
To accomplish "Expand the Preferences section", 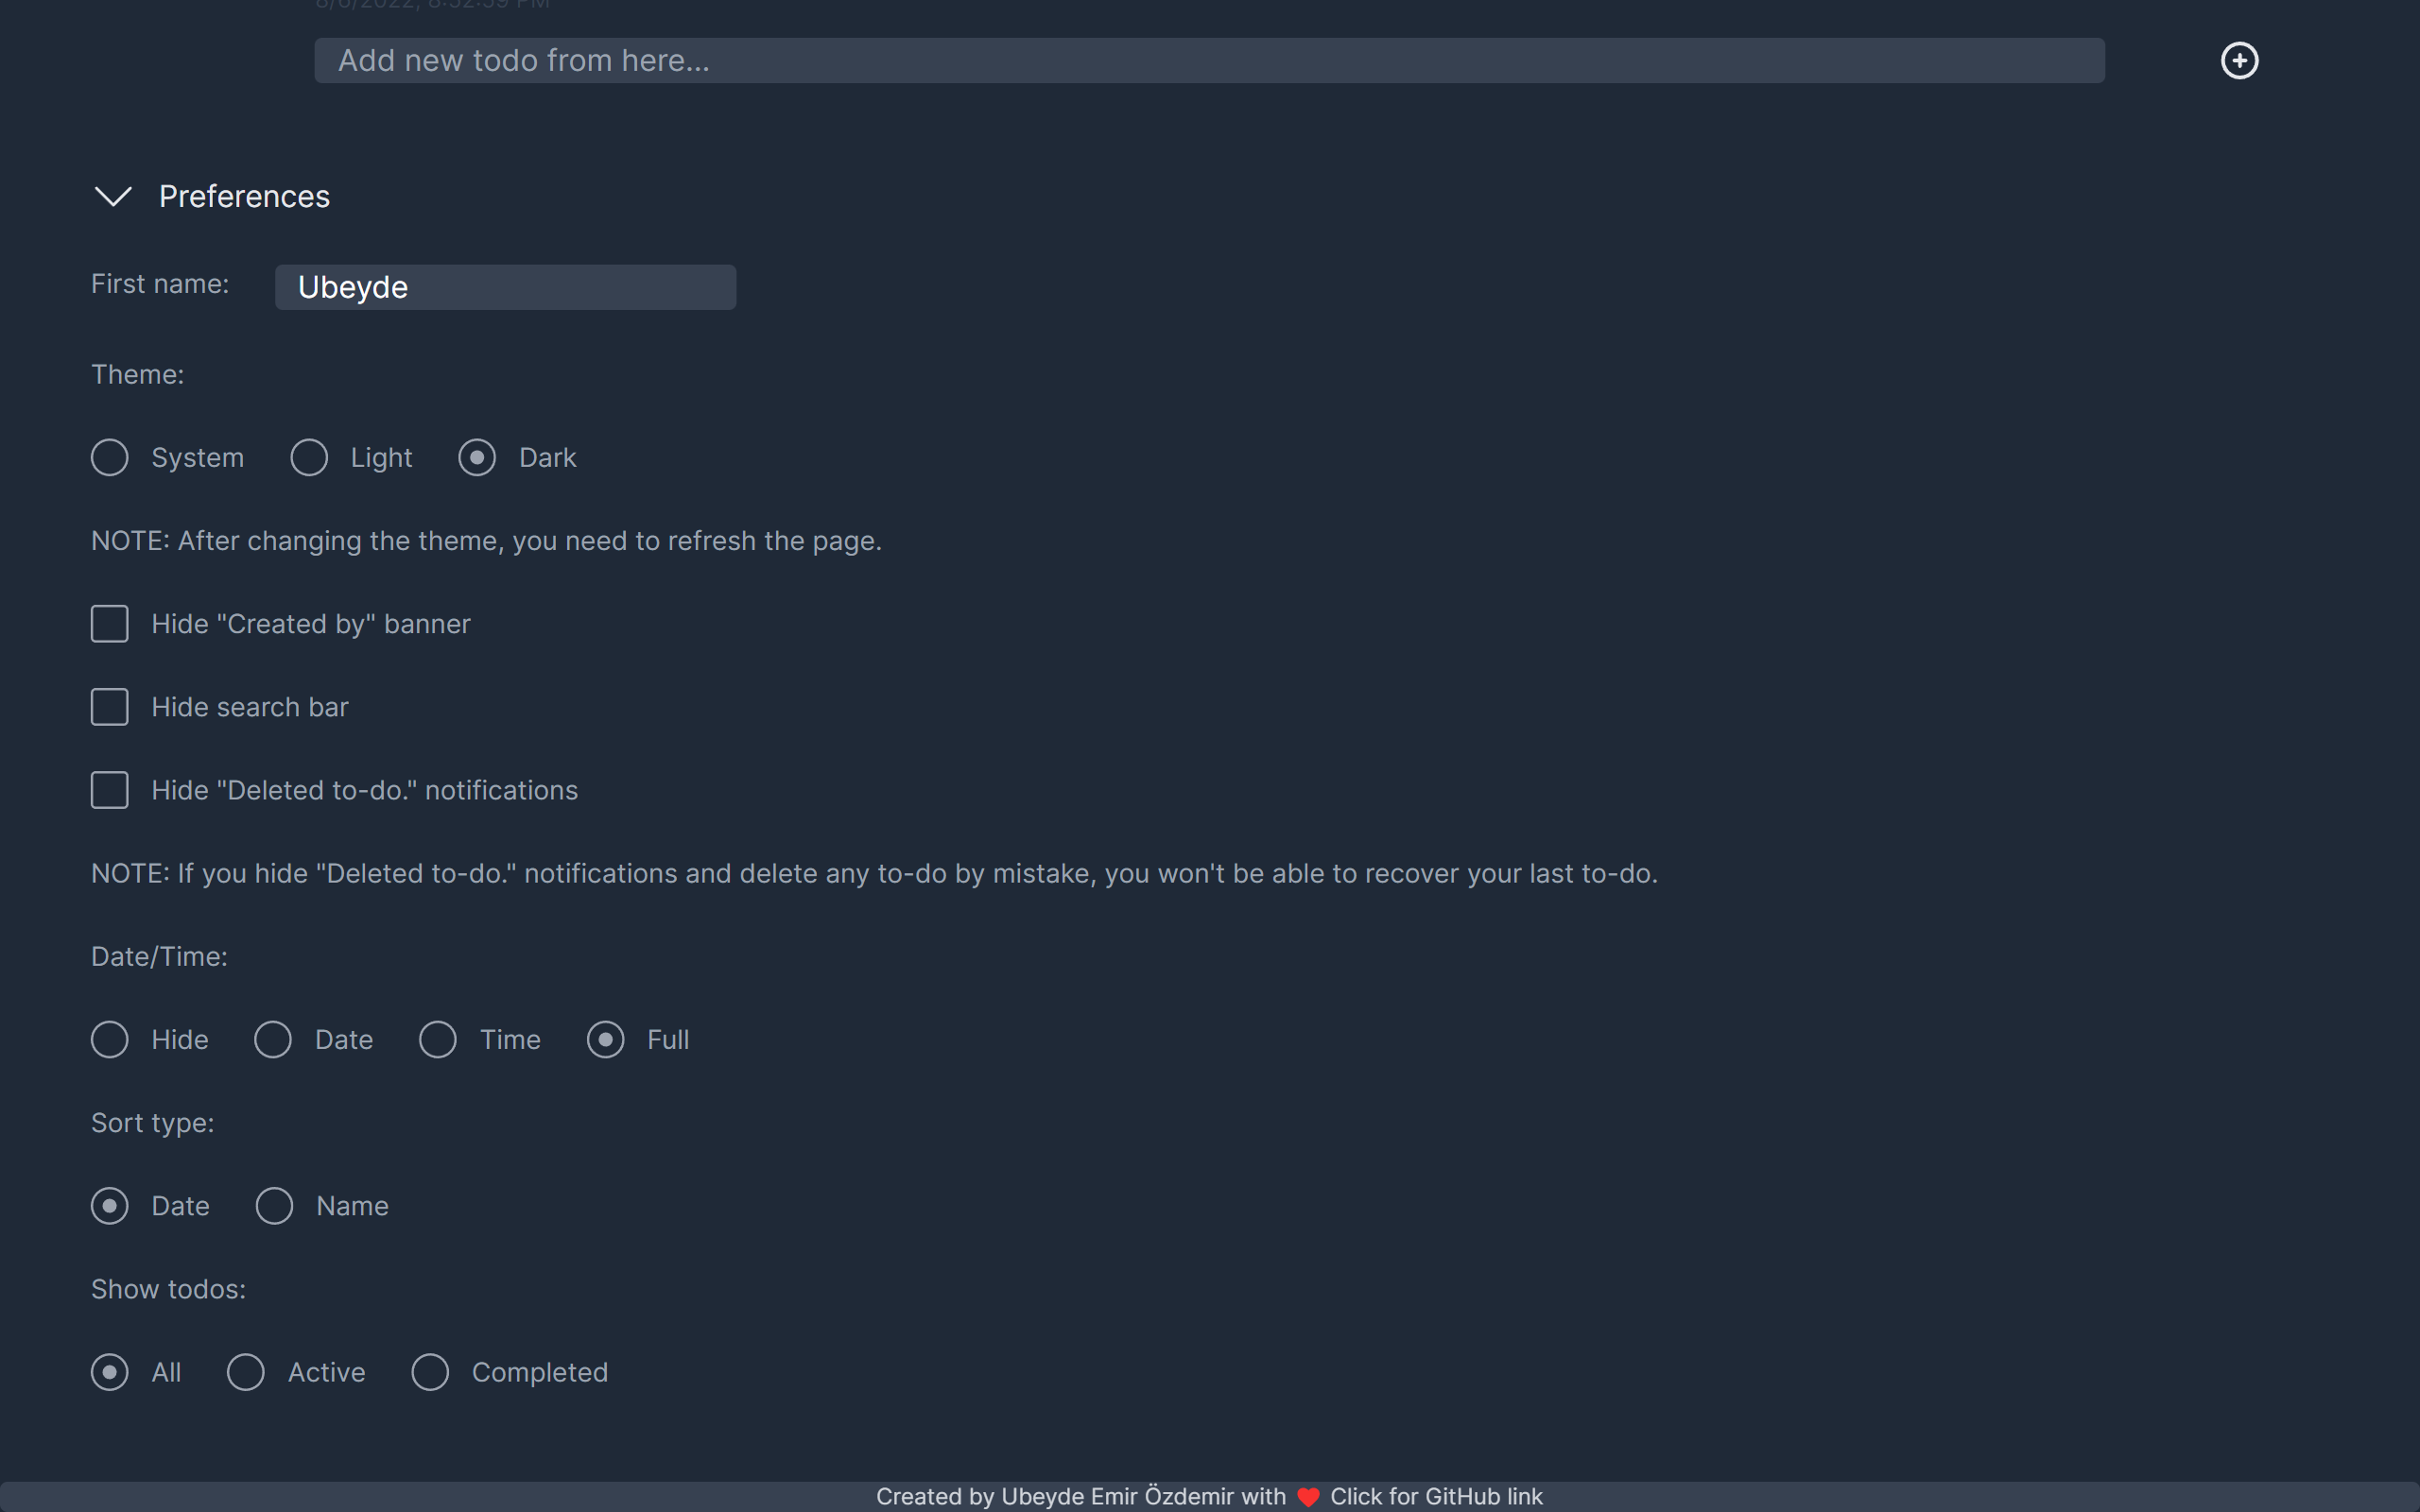I will (x=112, y=195).
